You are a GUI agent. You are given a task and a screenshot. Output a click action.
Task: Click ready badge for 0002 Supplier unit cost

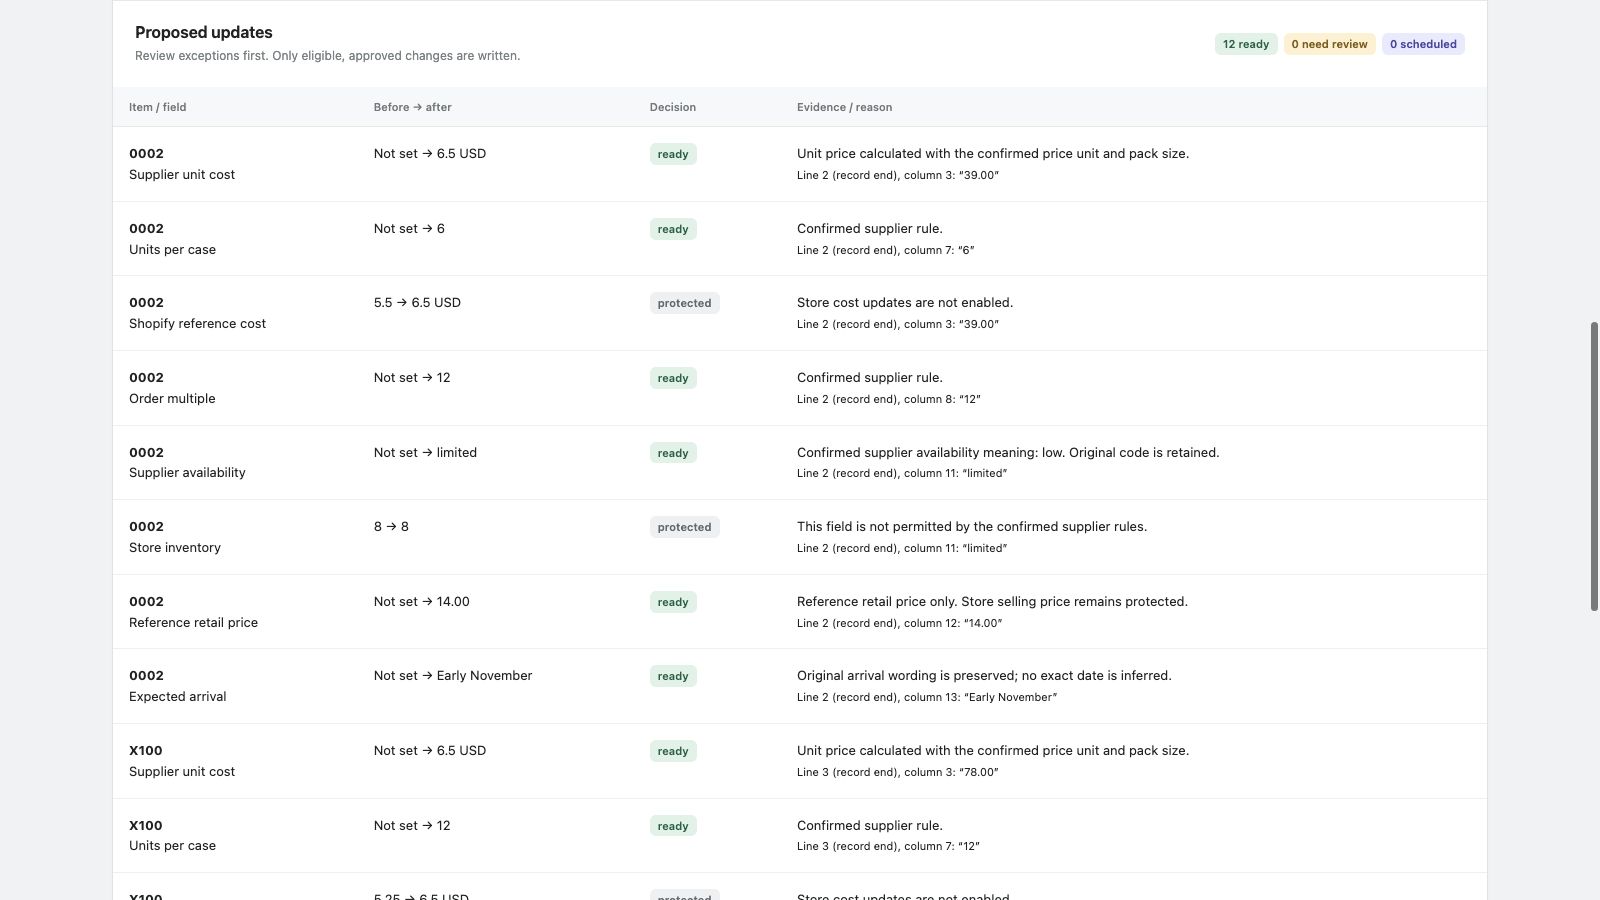pyautogui.click(x=673, y=154)
